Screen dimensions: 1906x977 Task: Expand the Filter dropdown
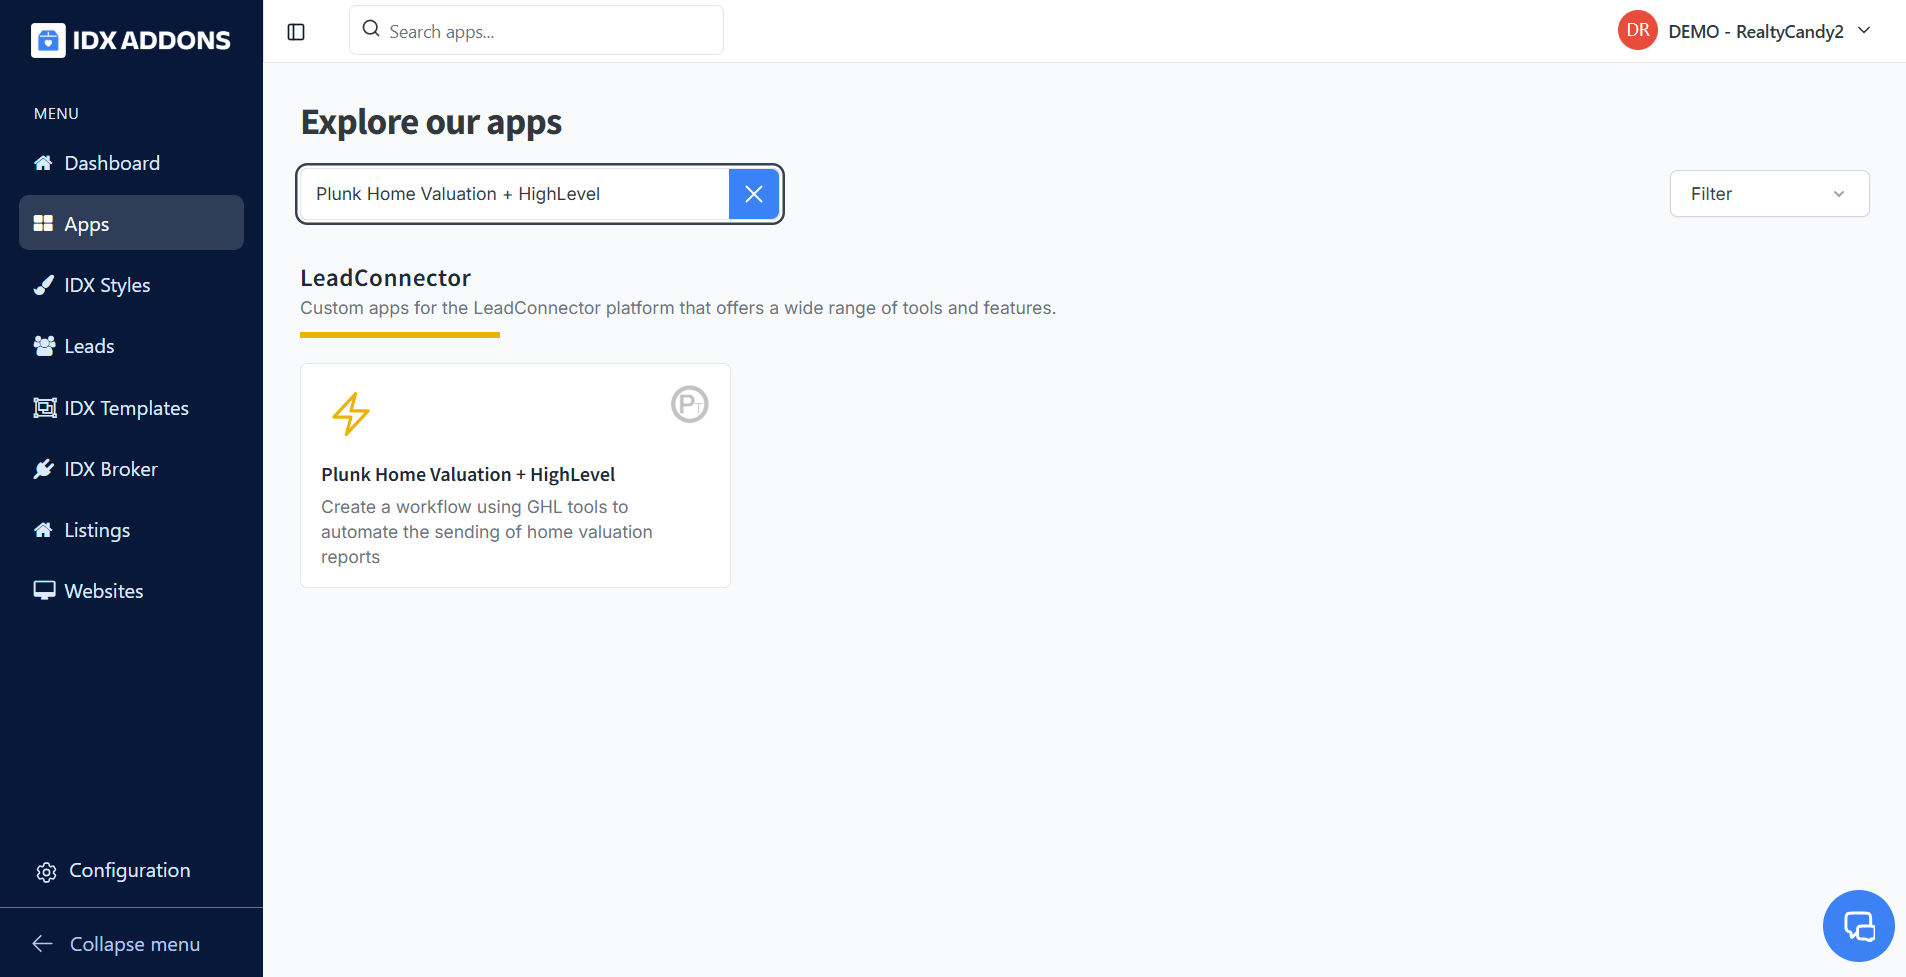coord(1768,194)
